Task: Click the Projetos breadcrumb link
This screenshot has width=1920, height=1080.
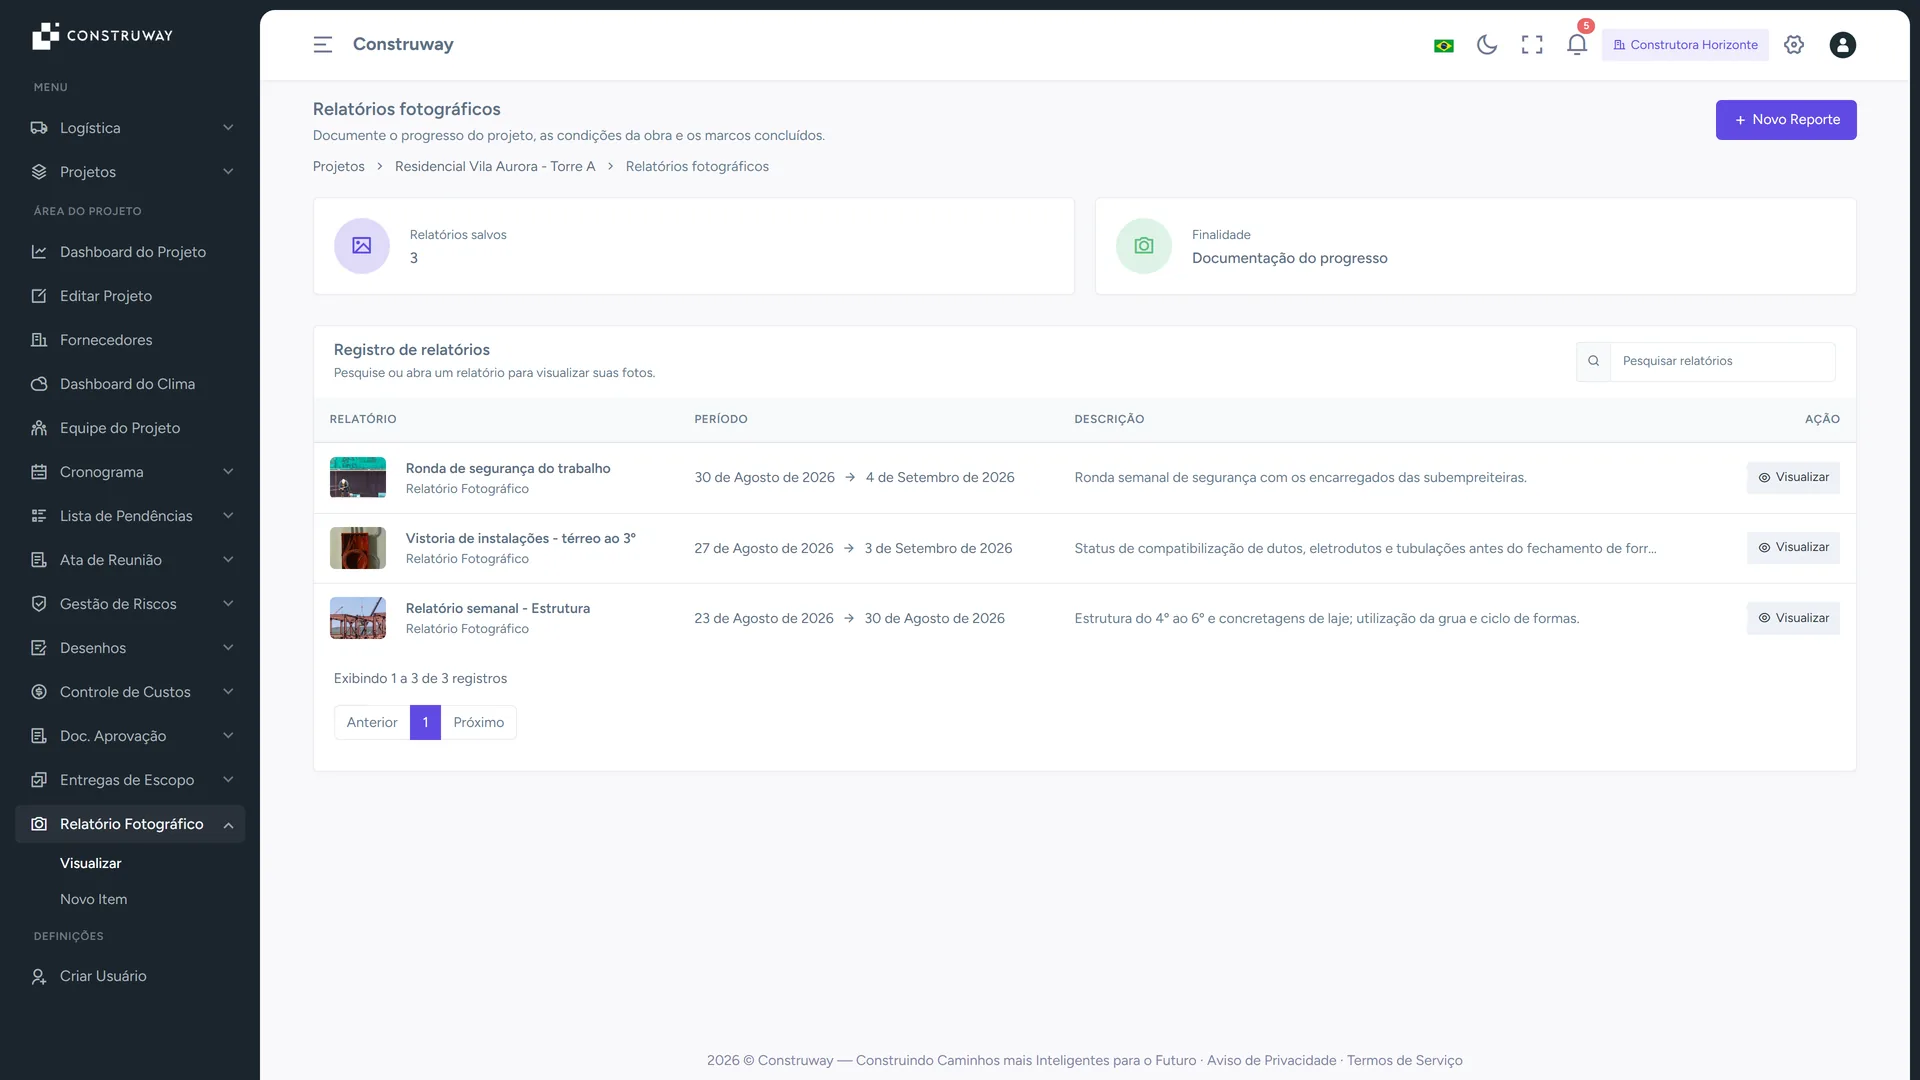Action: [x=339, y=167]
